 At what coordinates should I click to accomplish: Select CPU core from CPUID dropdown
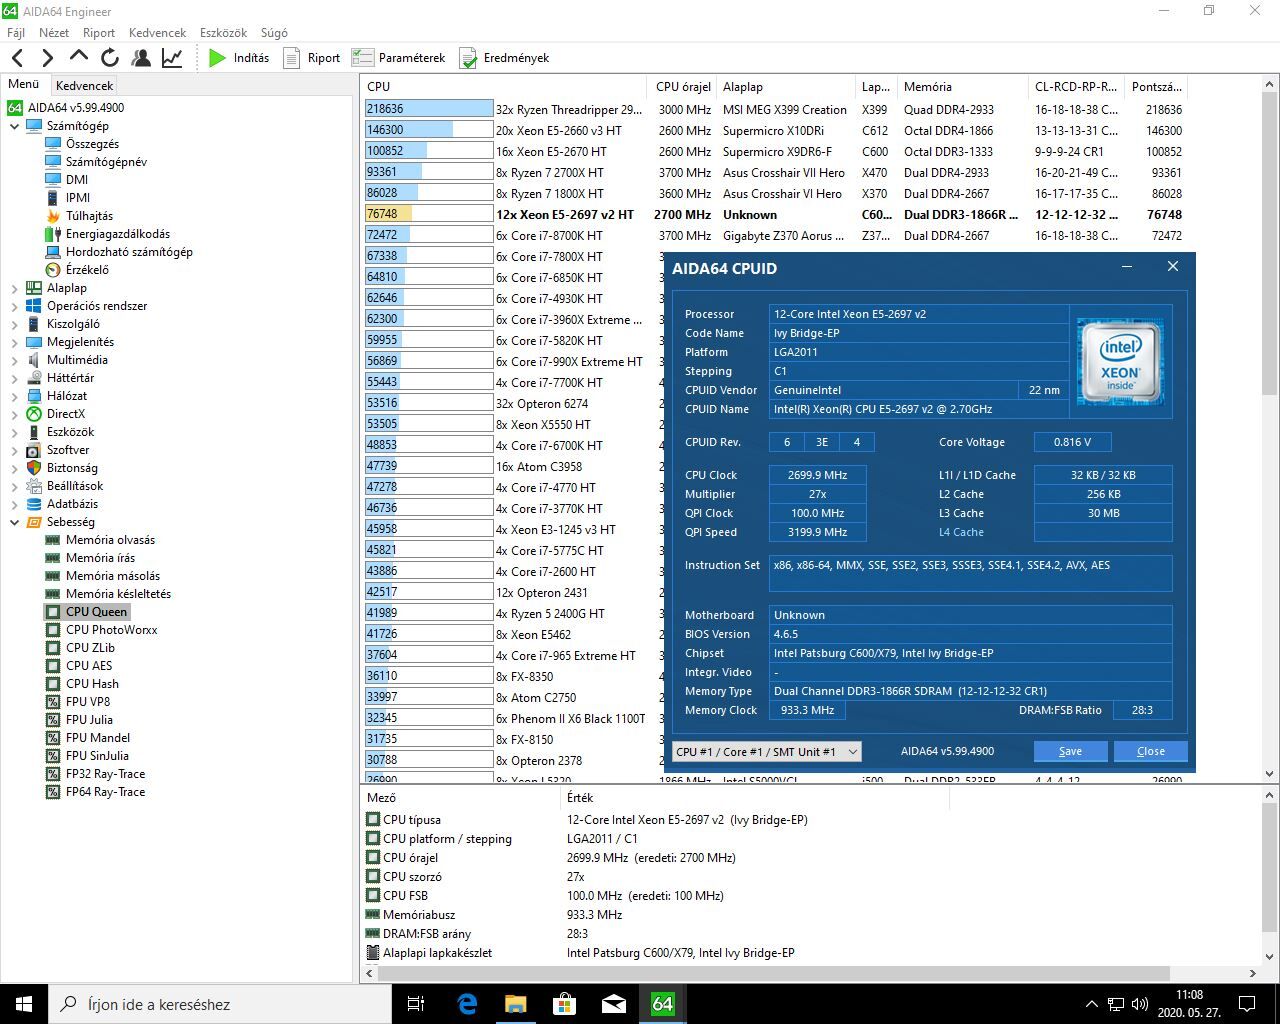click(766, 752)
